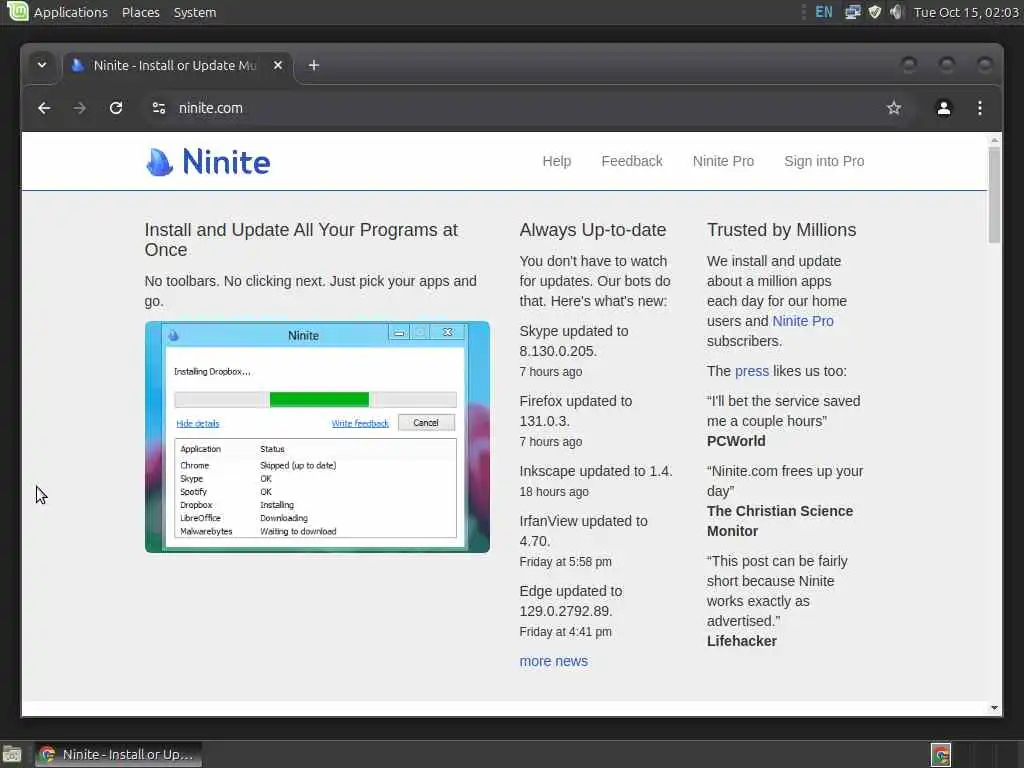
Task: Click the shield update manager tray icon
Action: [x=874, y=12]
